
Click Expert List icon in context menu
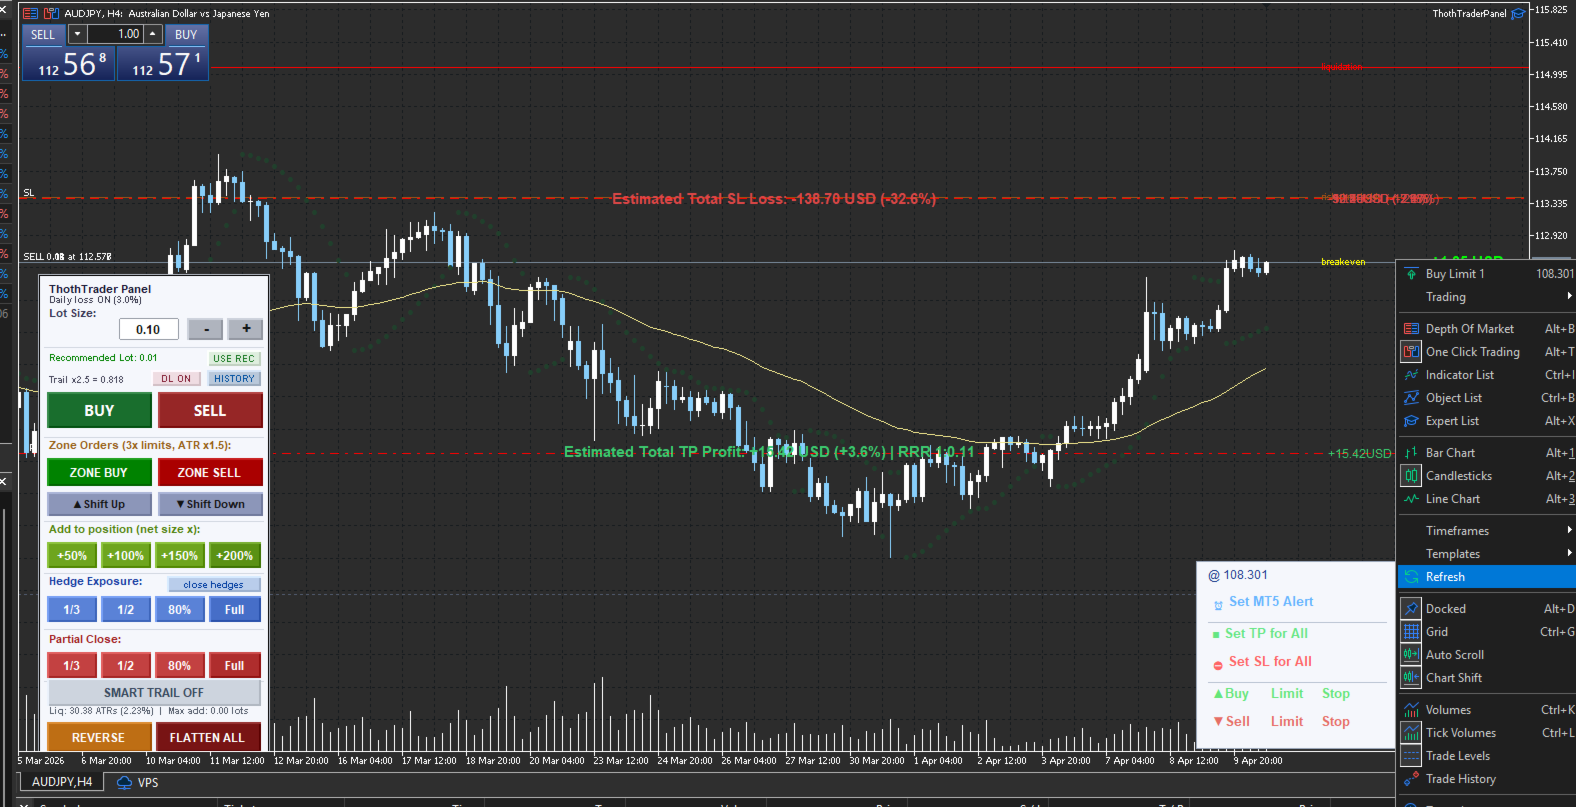click(x=1411, y=421)
